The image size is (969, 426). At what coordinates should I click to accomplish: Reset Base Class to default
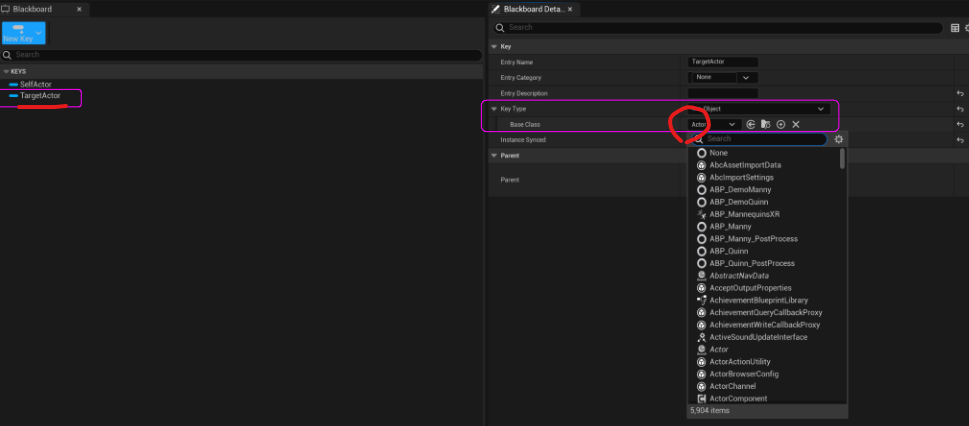click(960, 124)
